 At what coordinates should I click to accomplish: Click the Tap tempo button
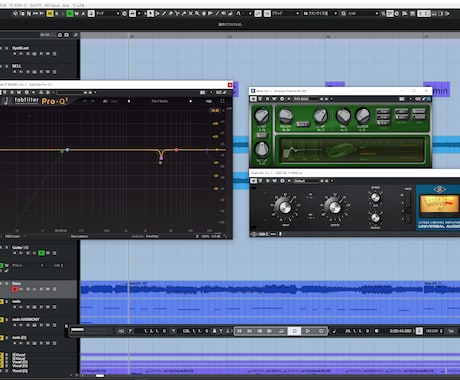(451, 331)
